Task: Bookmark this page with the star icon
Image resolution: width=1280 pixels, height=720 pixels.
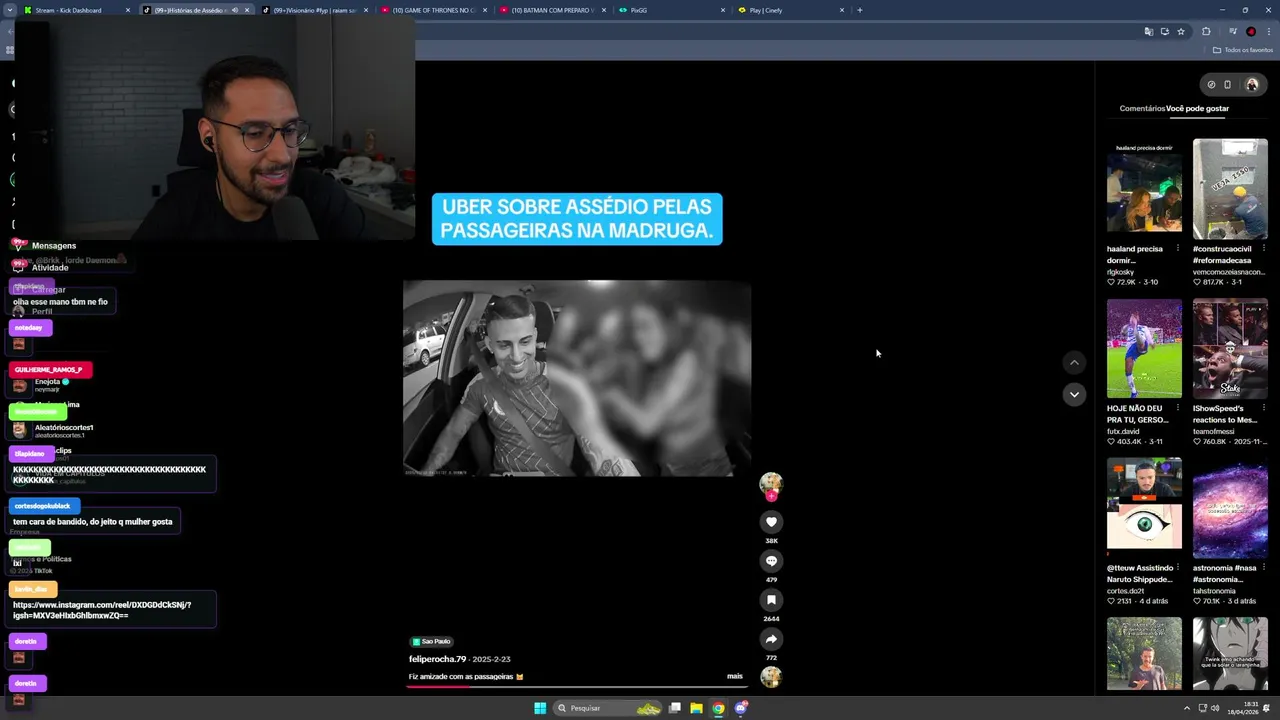Action: tap(1181, 32)
